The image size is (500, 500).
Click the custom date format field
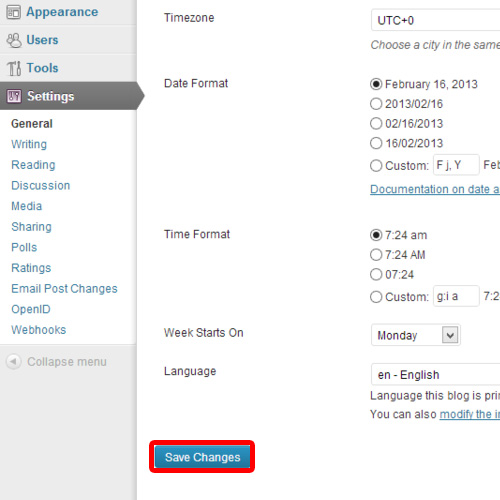(x=456, y=165)
